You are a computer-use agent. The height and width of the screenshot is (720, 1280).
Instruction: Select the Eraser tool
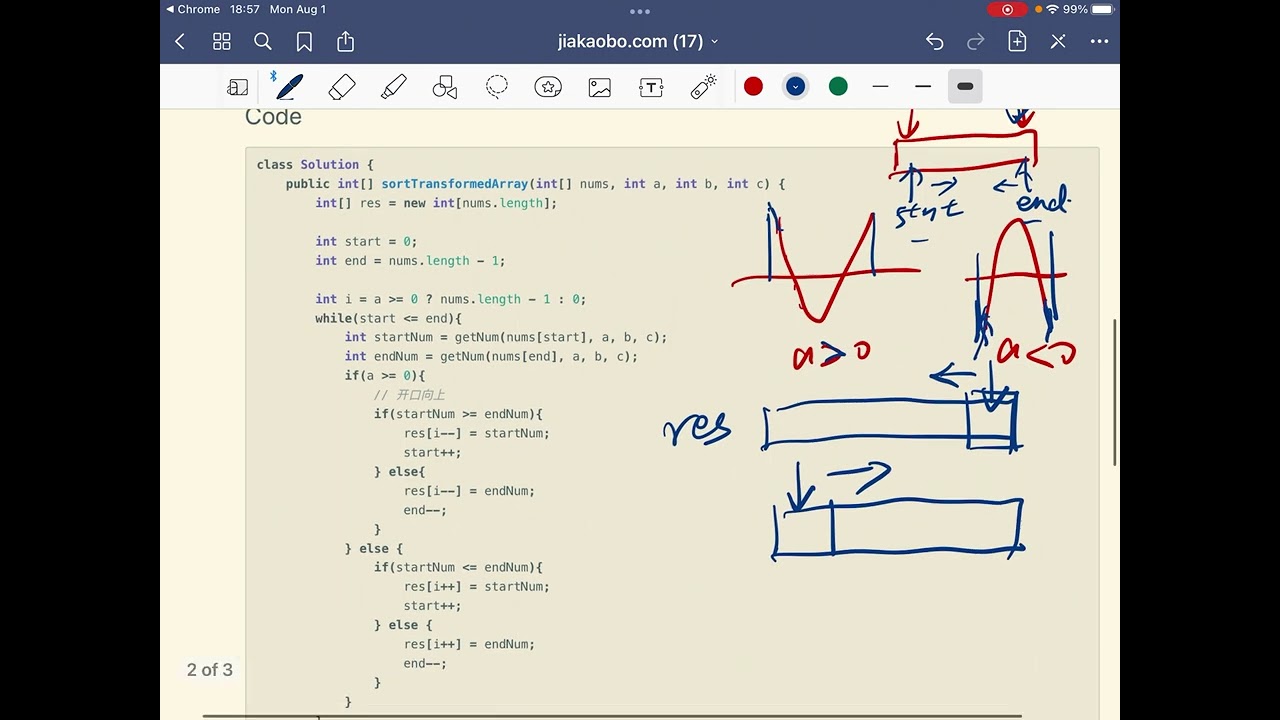[342, 87]
